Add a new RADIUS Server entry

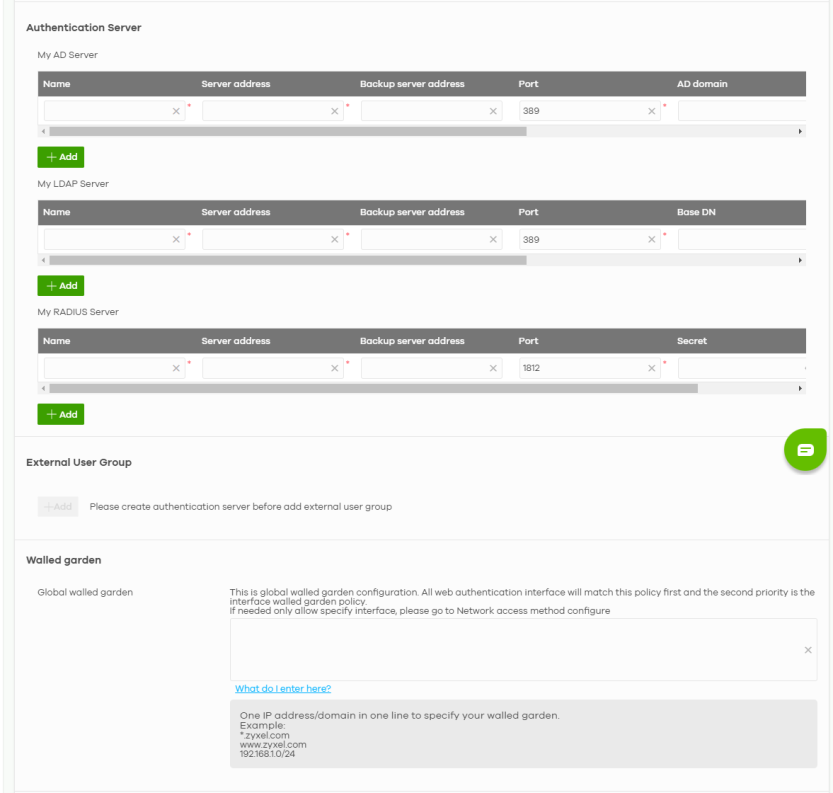coord(60,414)
